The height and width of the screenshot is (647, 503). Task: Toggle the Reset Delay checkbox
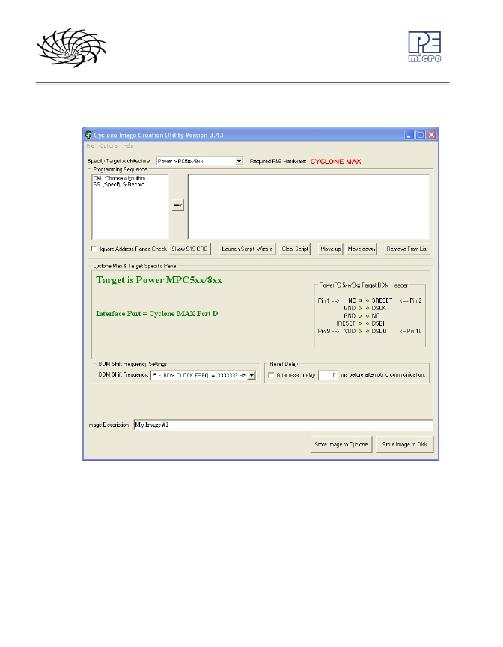click(271, 375)
